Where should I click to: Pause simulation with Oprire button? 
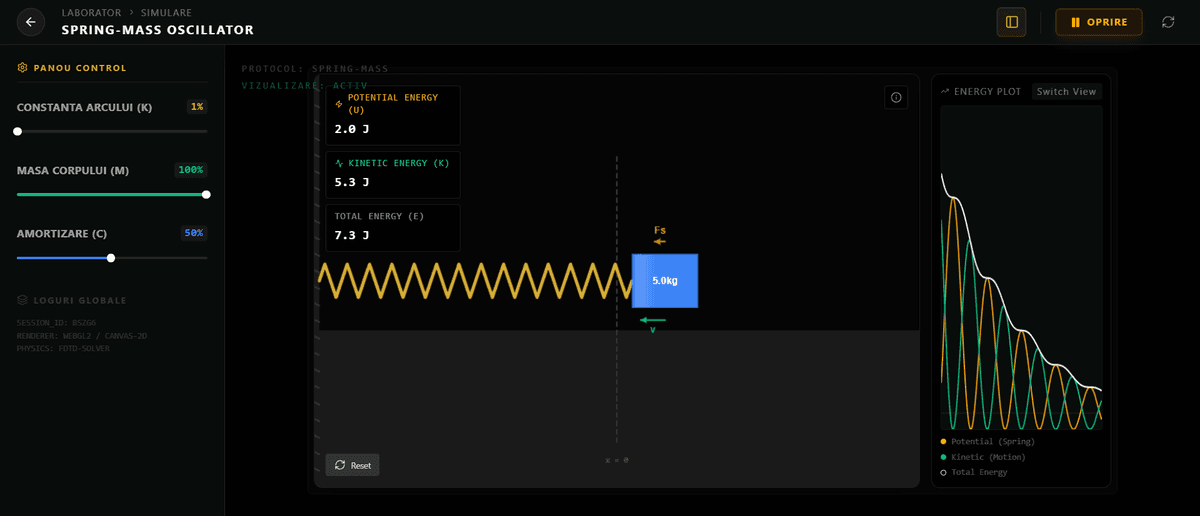[x=1098, y=22]
